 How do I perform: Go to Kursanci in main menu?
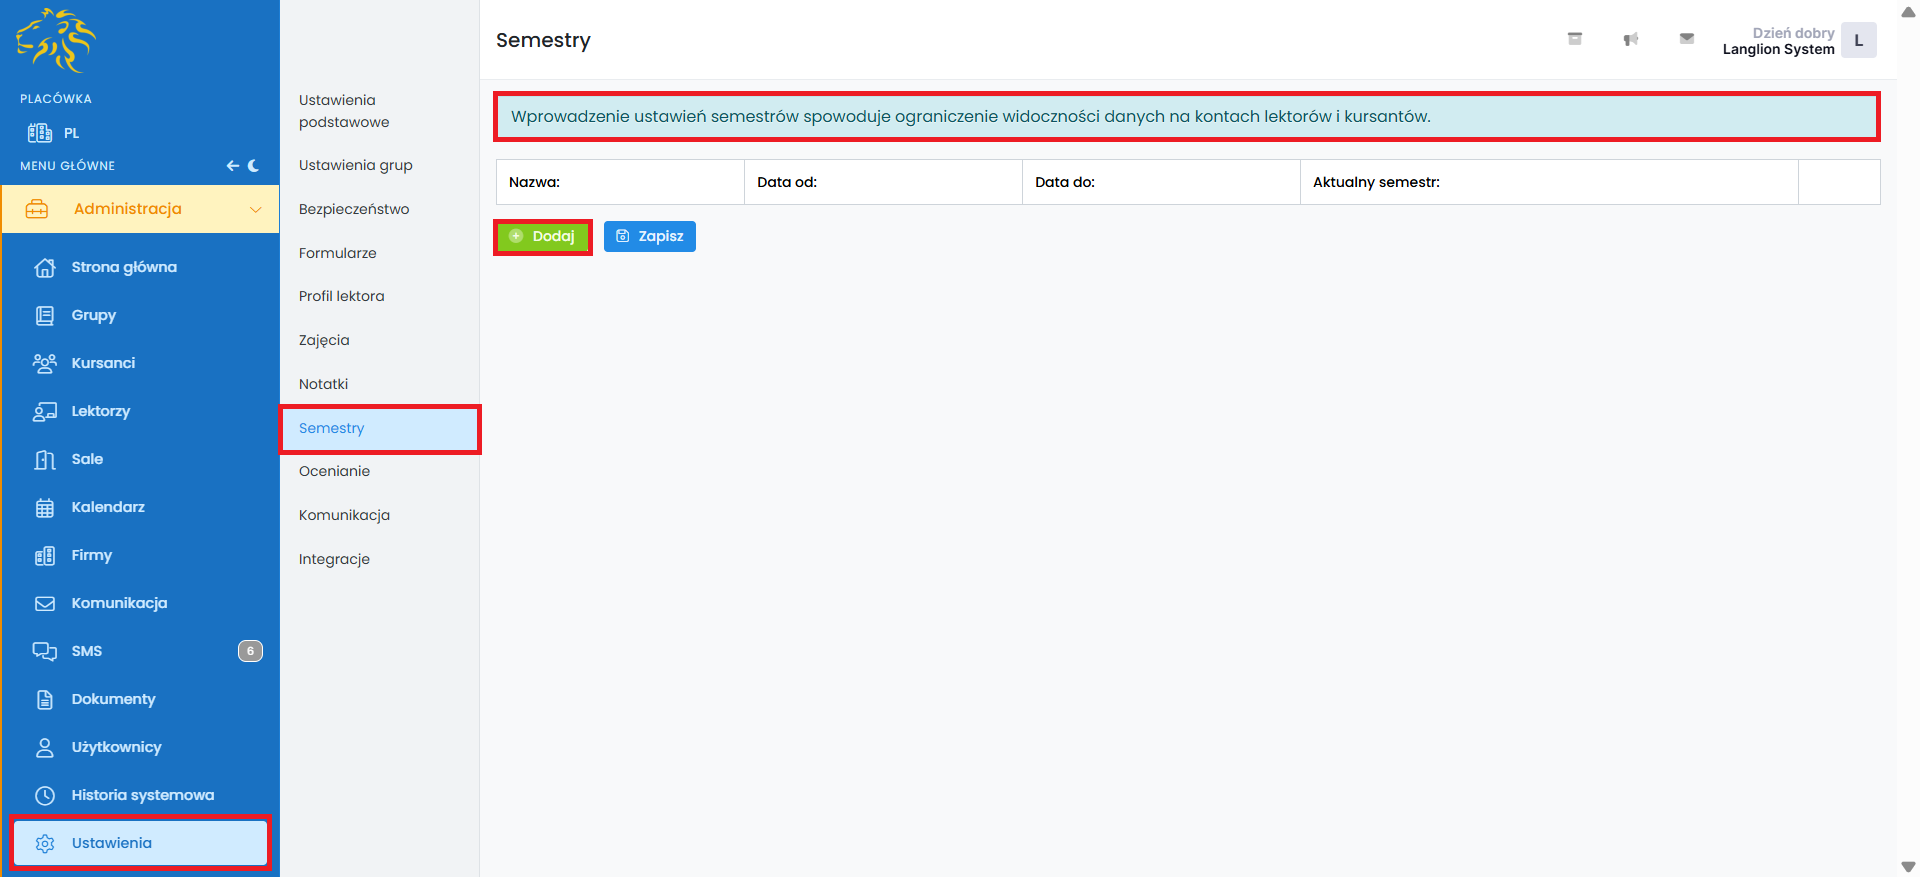pyautogui.click(x=103, y=363)
